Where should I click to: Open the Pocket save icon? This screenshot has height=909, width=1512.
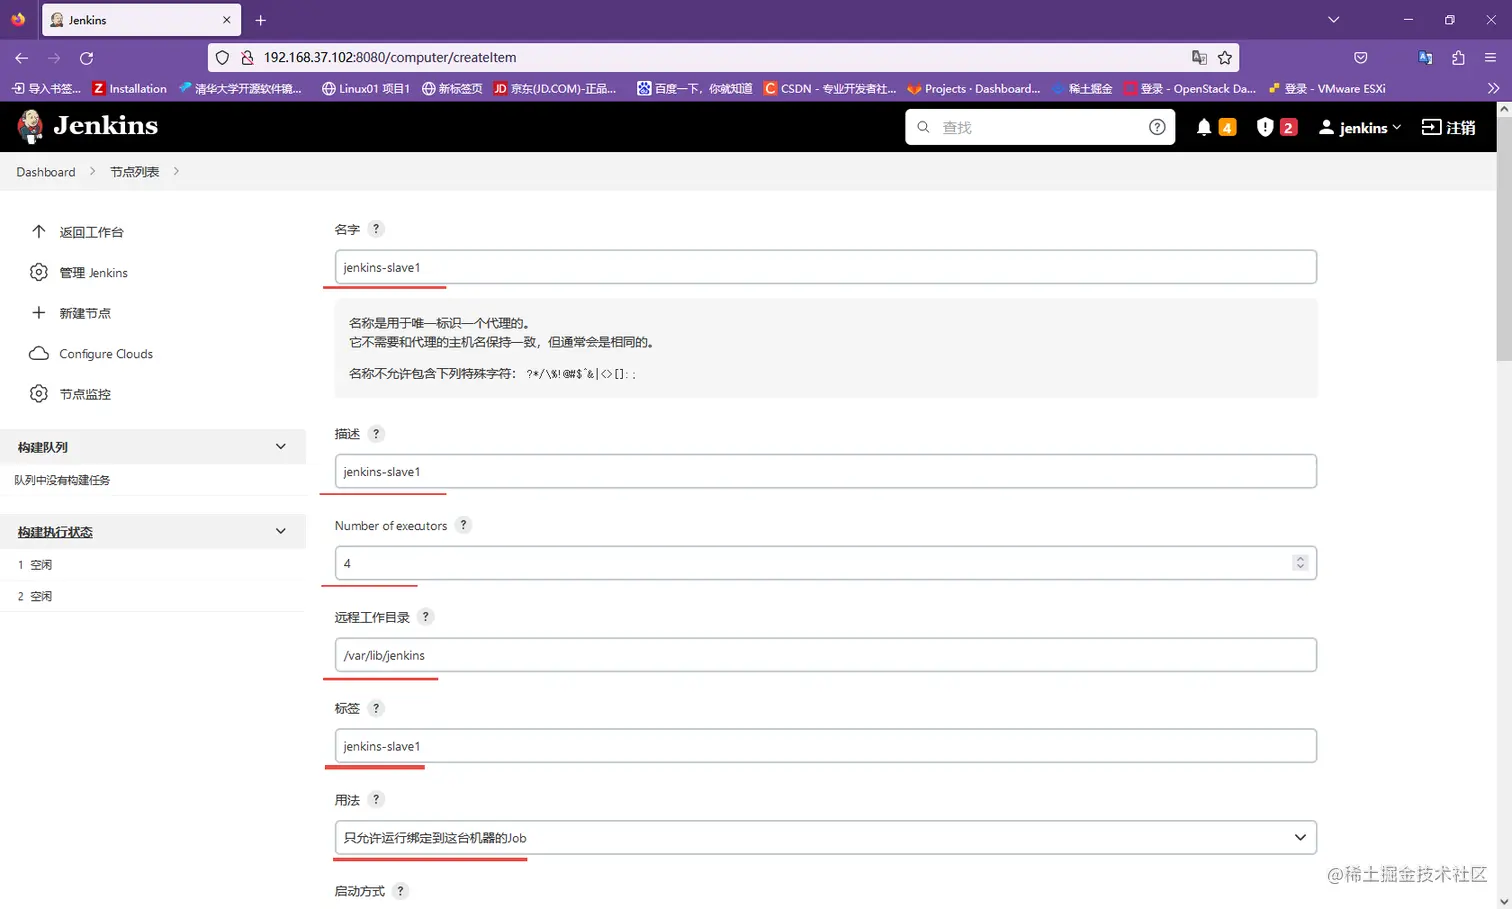(x=1361, y=58)
